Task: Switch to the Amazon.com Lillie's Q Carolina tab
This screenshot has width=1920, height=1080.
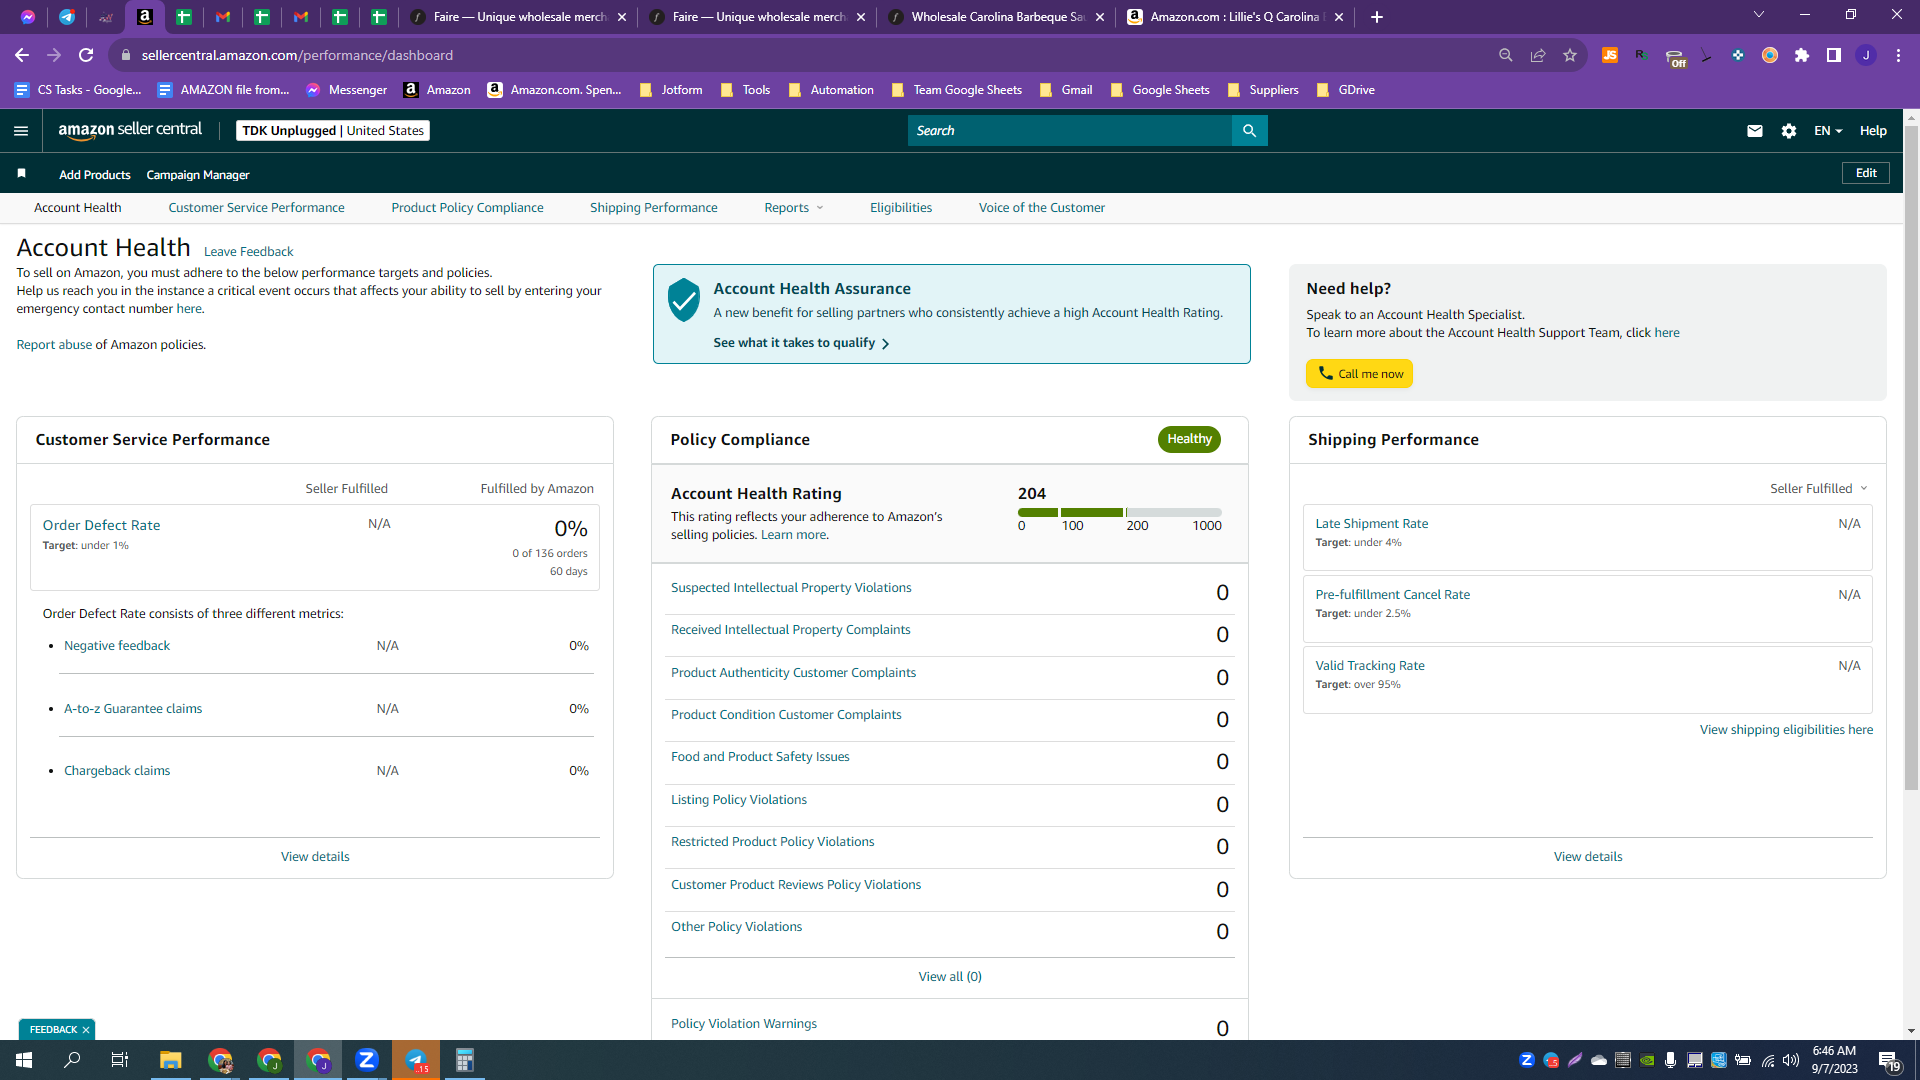Action: click(1236, 17)
